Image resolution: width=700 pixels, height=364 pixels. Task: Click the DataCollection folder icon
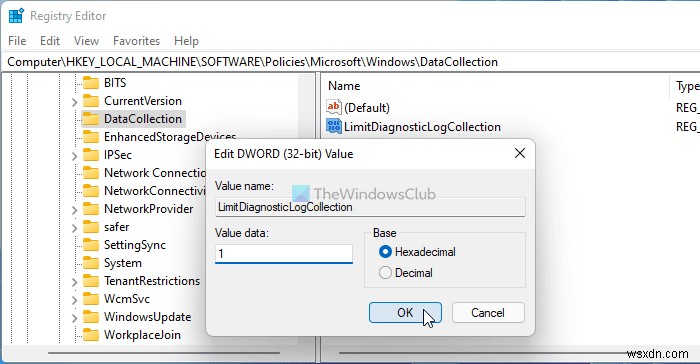[91, 119]
